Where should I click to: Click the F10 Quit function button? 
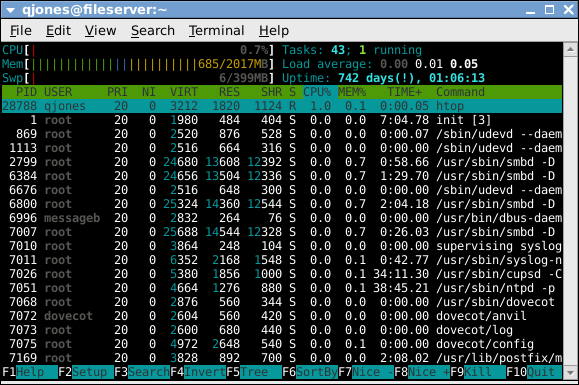[x=534, y=372]
